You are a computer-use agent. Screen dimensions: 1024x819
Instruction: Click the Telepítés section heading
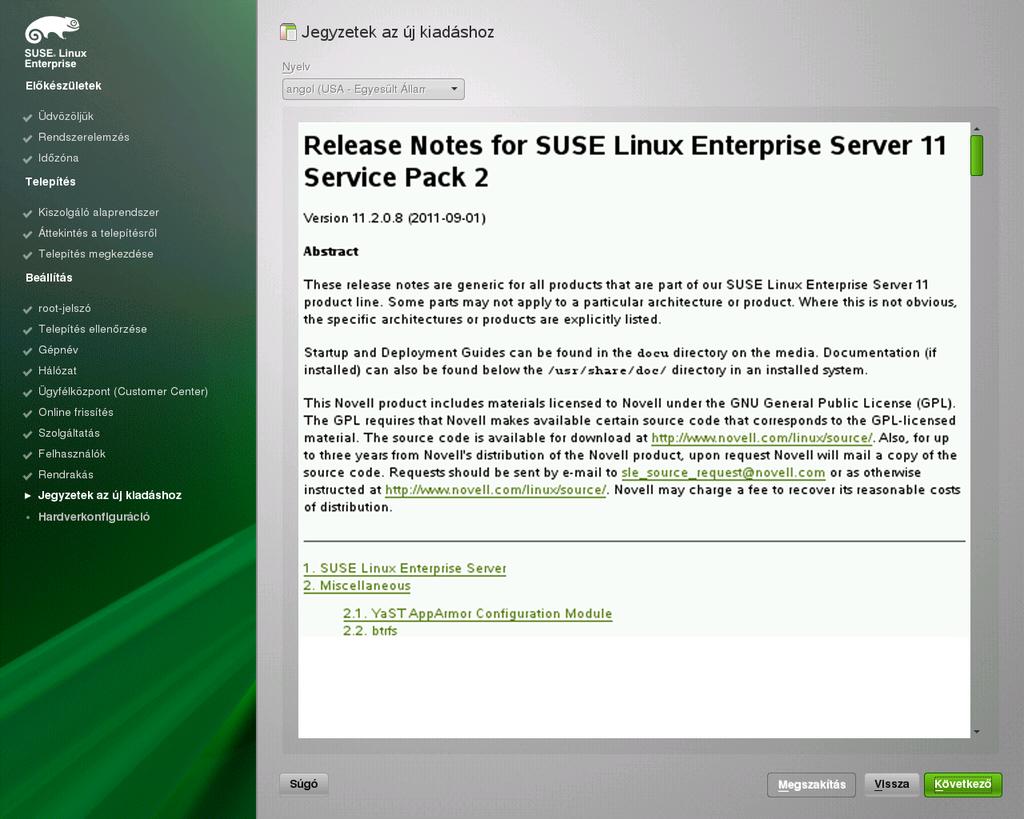[50, 182]
